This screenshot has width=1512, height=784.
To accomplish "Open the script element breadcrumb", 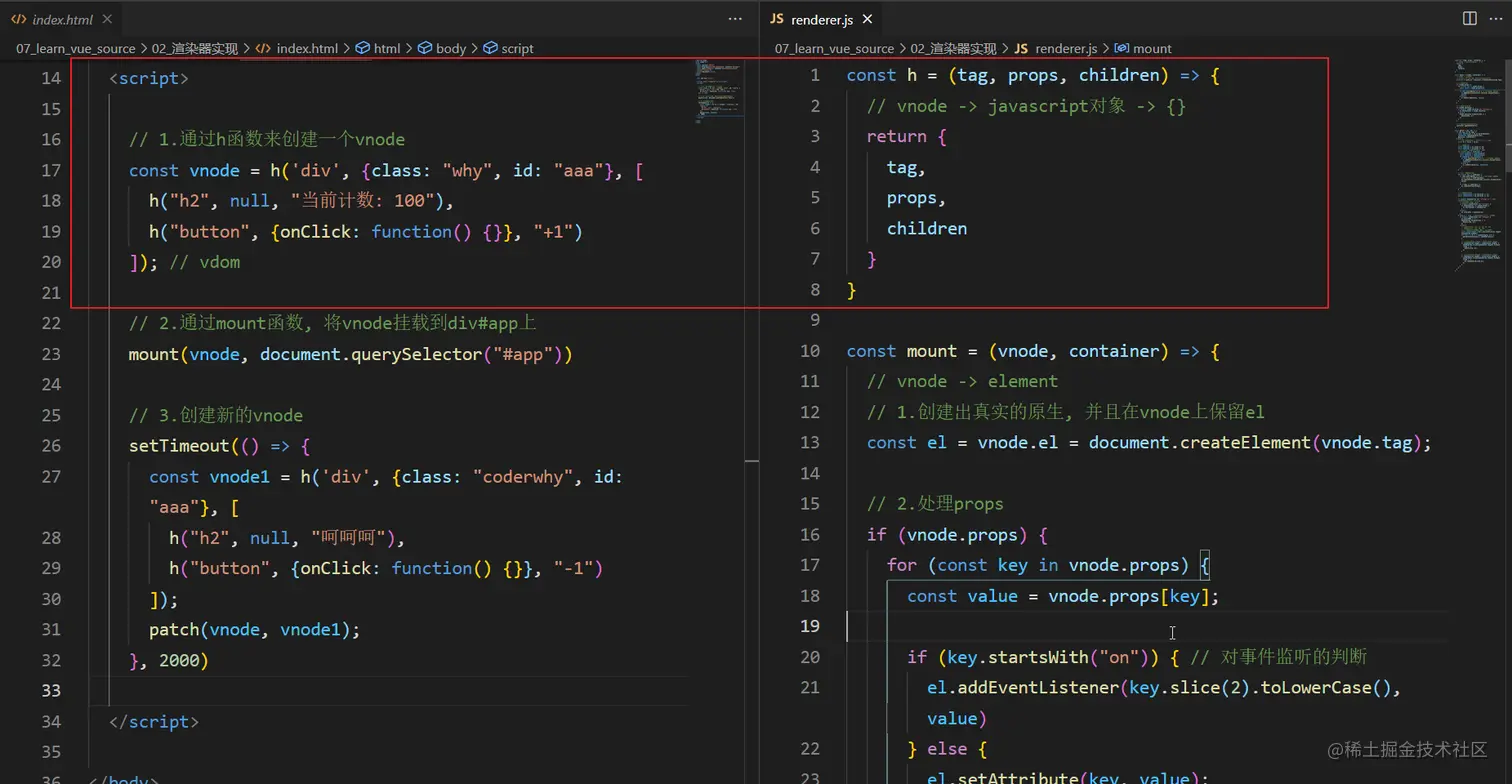I will (x=518, y=48).
